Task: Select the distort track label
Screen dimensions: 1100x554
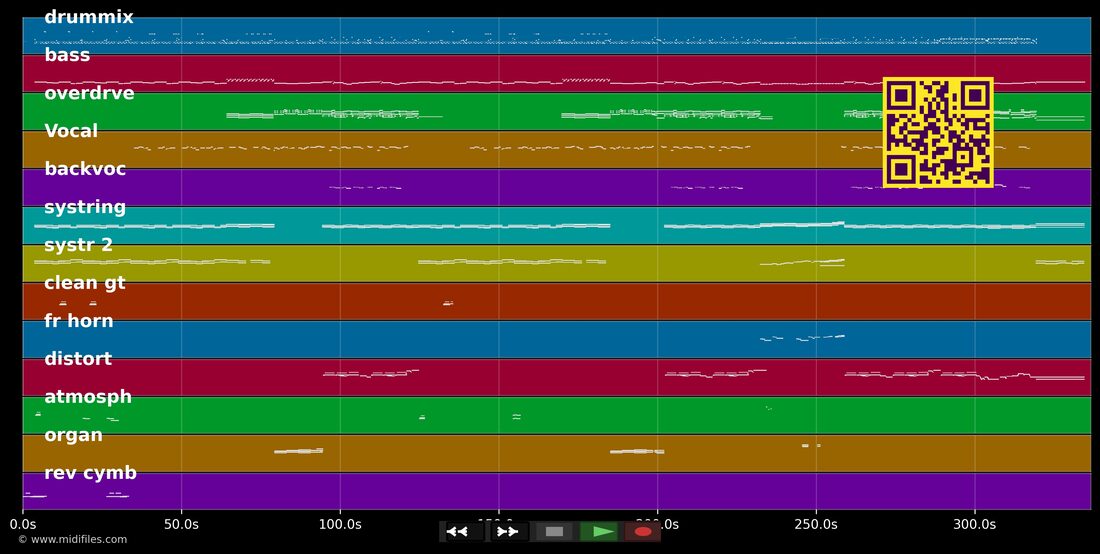Action: tap(78, 359)
